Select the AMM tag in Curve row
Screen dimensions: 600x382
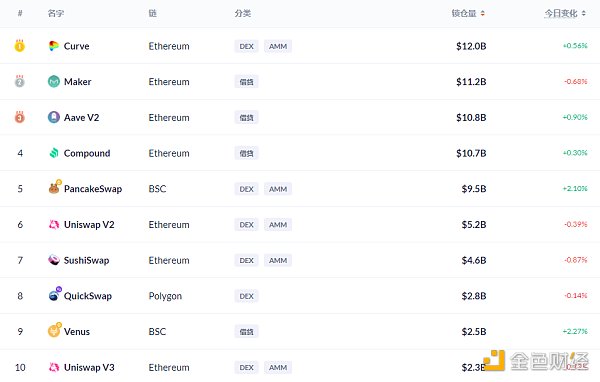(x=278, y=46)
